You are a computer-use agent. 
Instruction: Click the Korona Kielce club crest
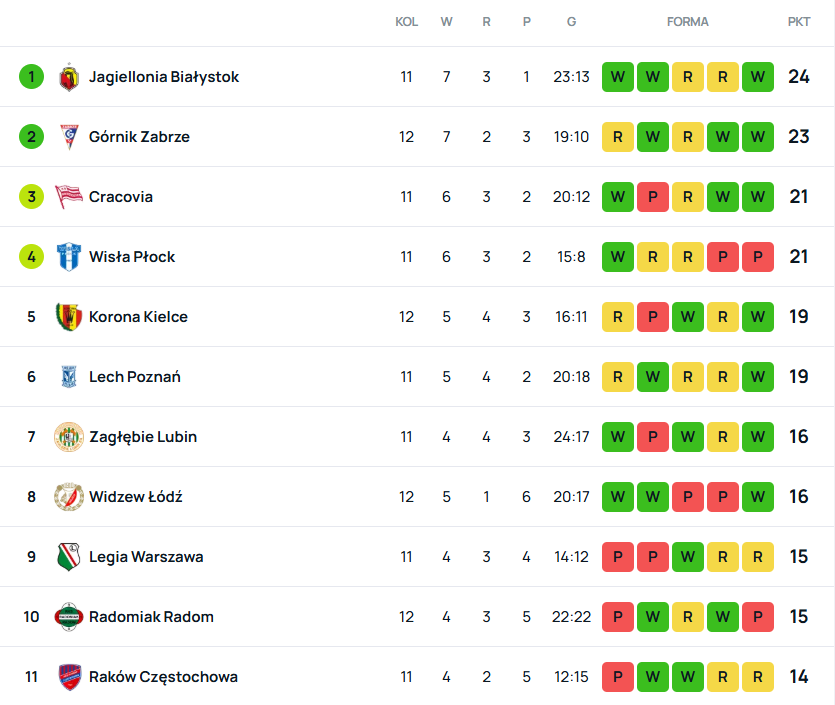(x=68, y=317)
